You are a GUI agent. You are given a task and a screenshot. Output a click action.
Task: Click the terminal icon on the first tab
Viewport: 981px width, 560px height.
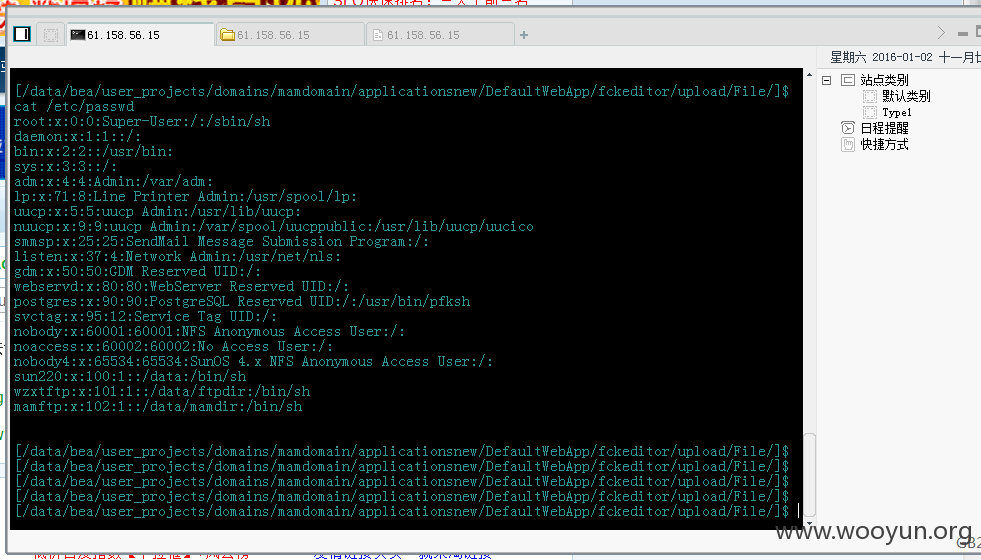tap(78, 35)
